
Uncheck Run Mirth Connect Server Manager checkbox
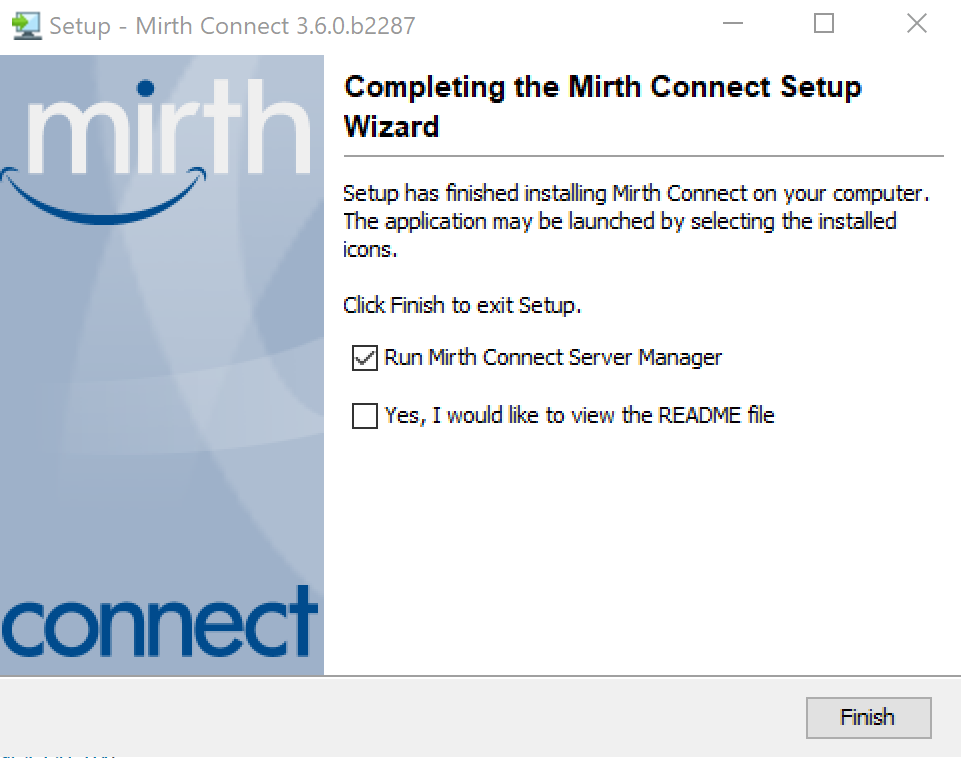click(365, 358)
